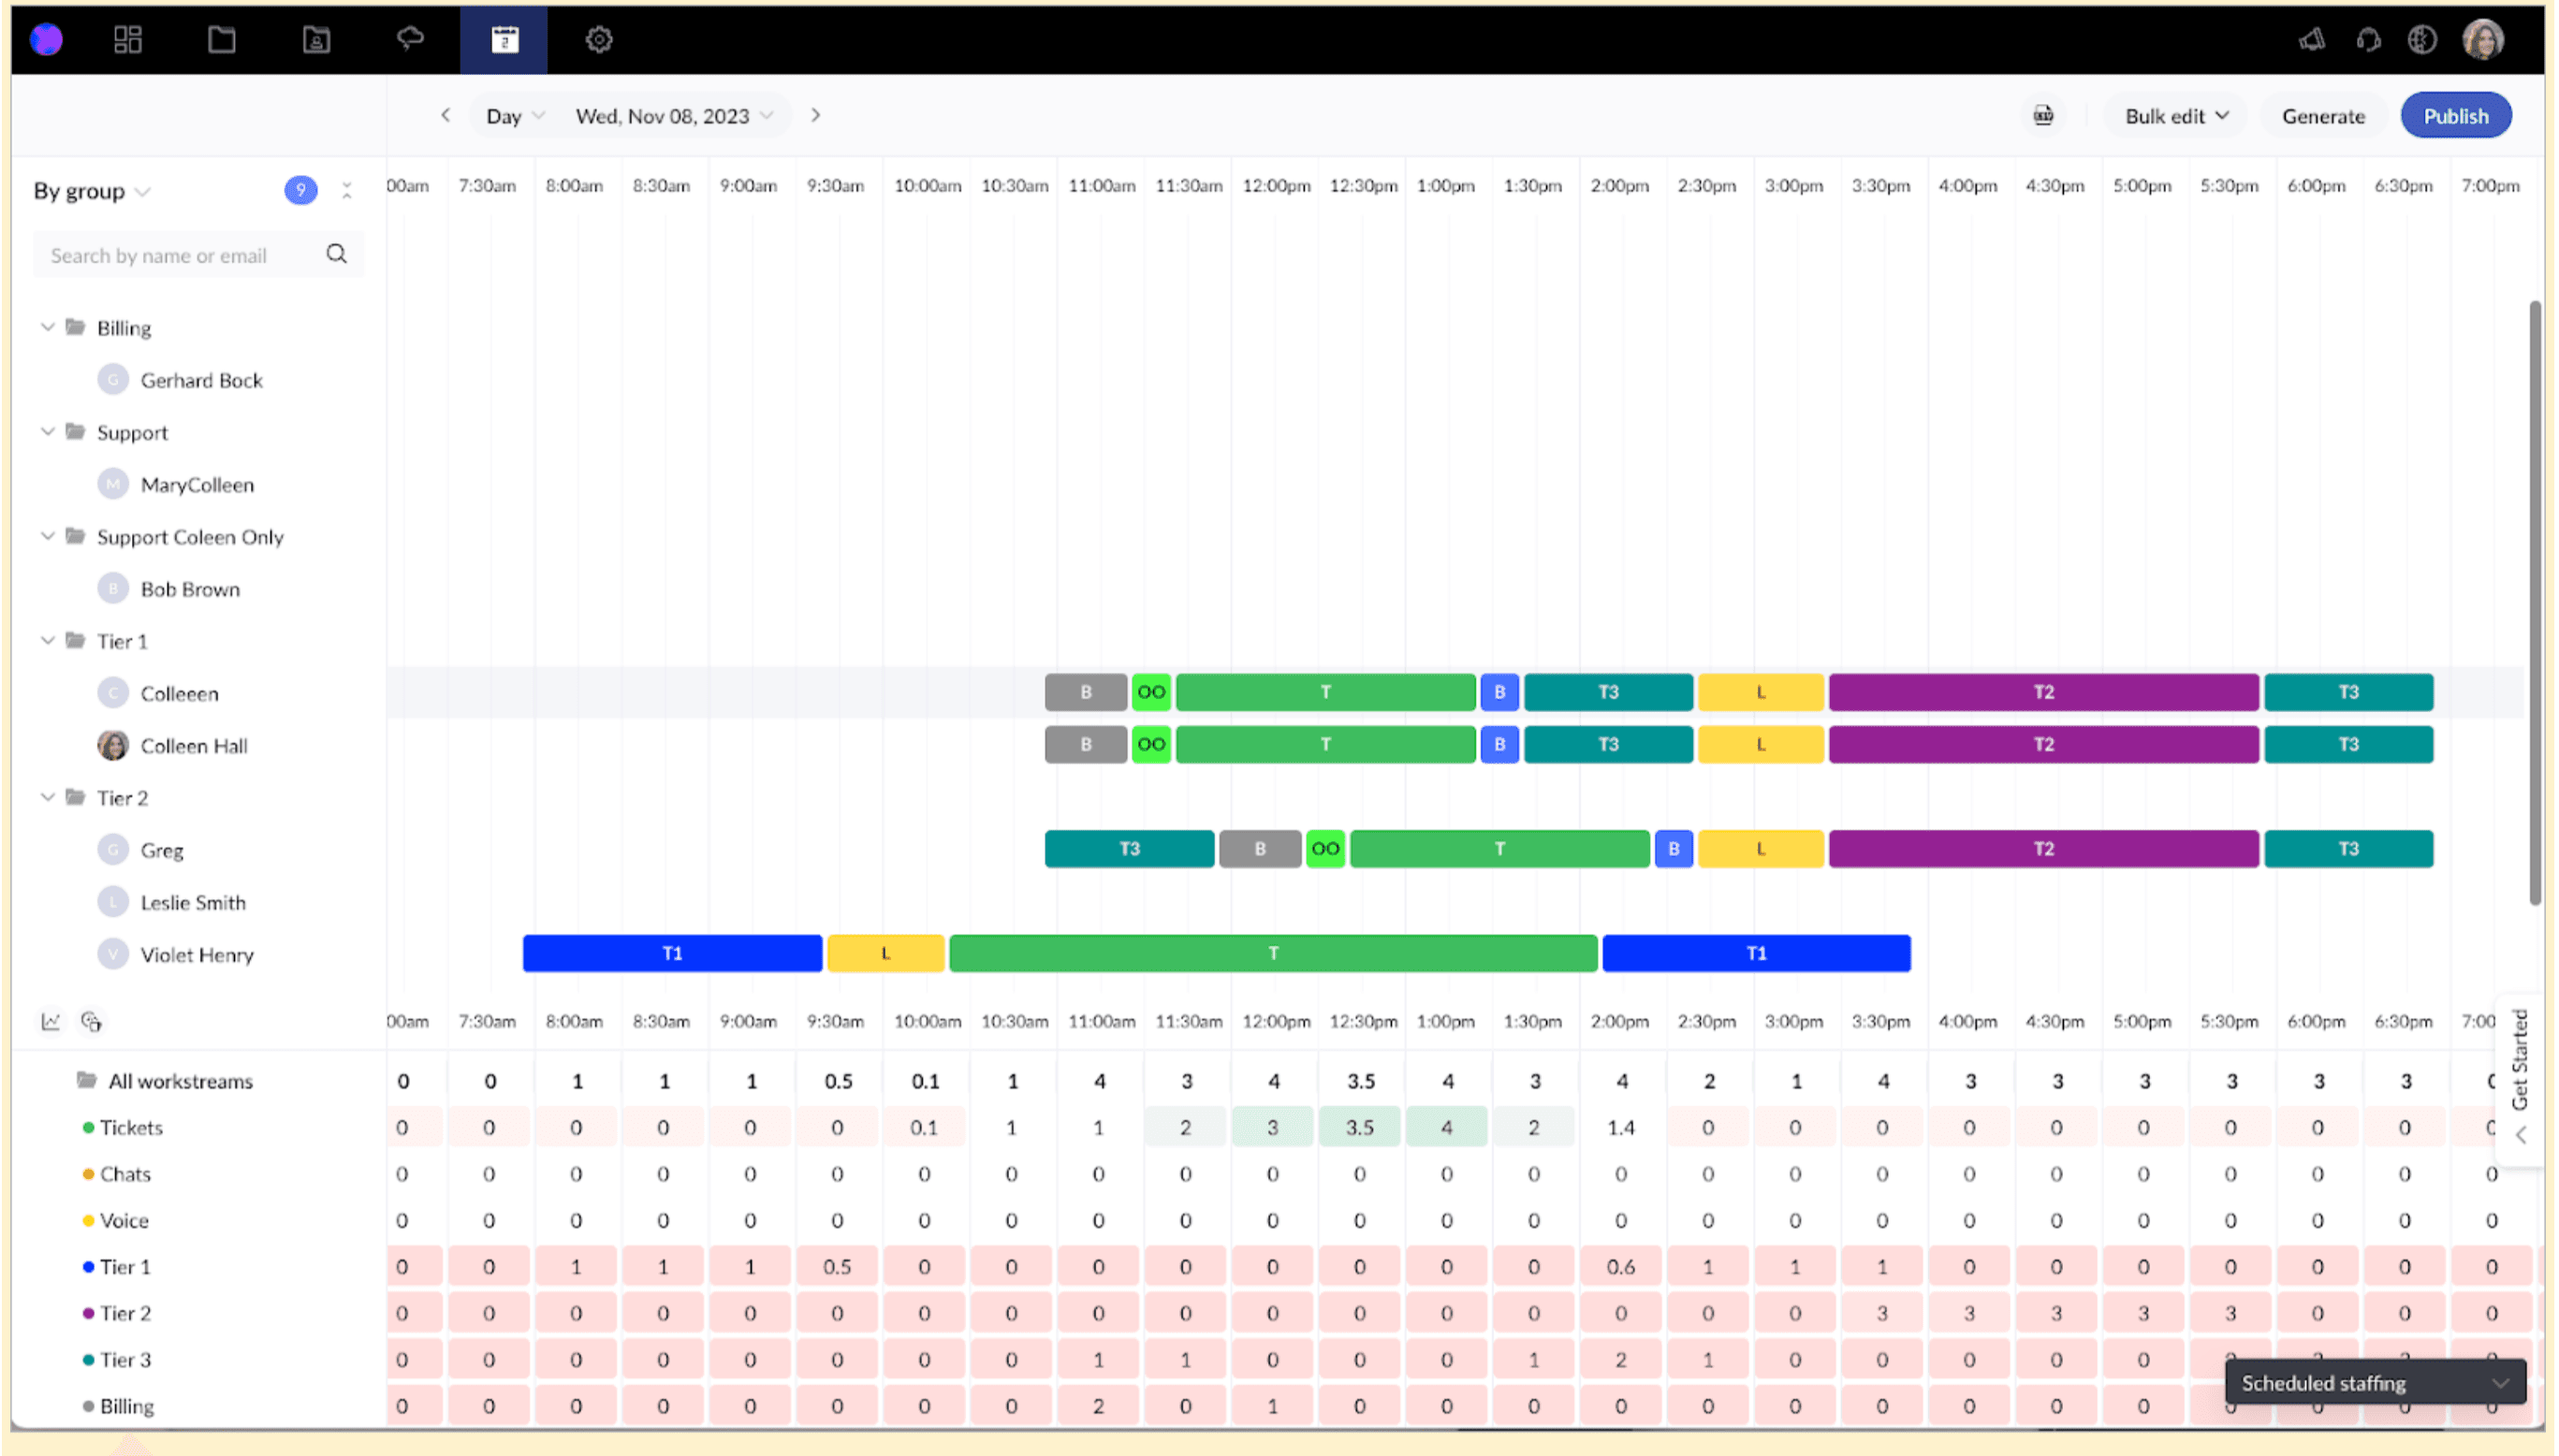Click the search magnifier in the sidebar

(x=336, y=254)
